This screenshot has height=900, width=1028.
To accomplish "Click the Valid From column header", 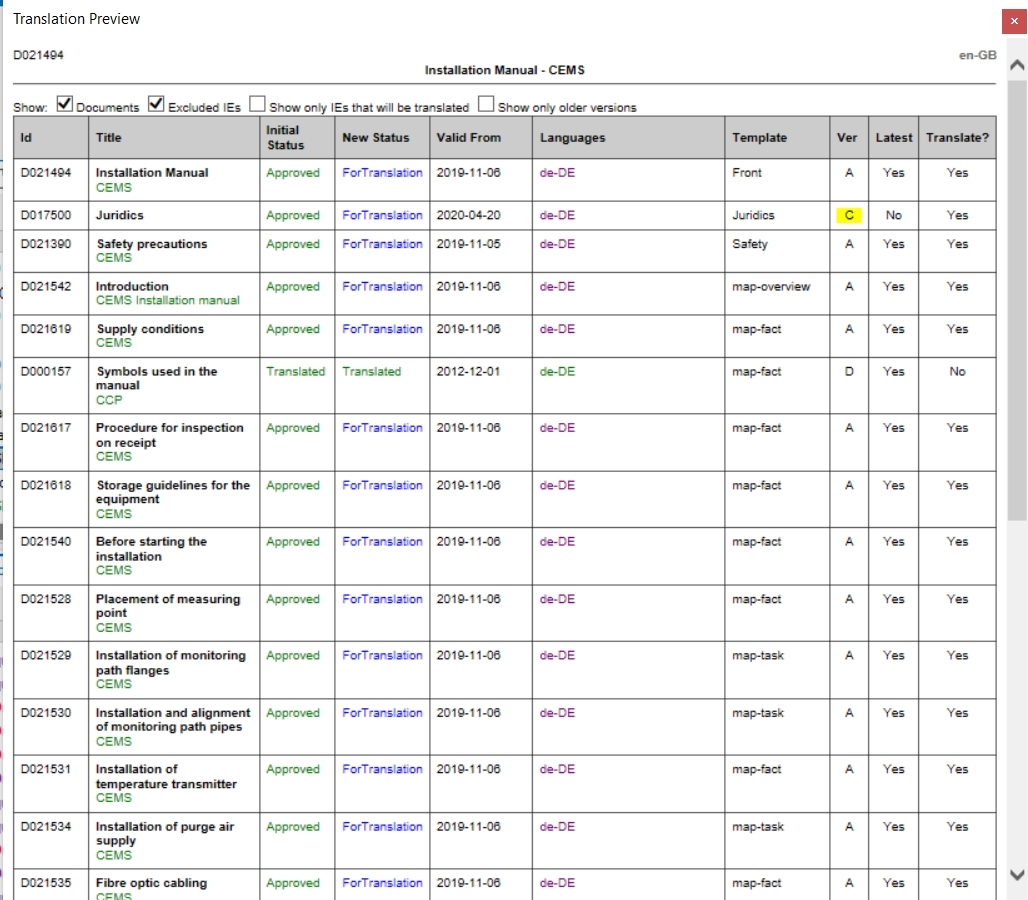I will (468, 137).
